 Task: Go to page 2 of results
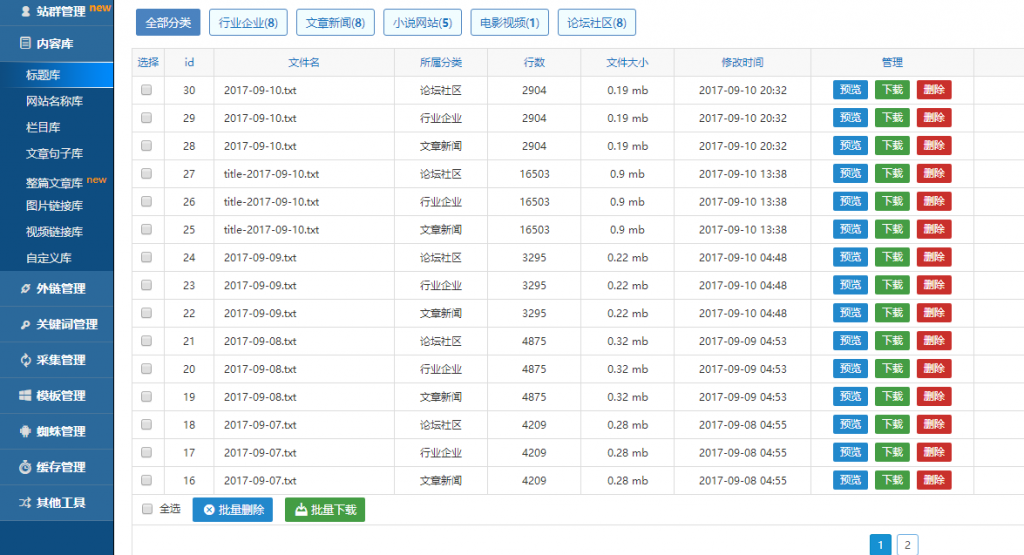907,545
